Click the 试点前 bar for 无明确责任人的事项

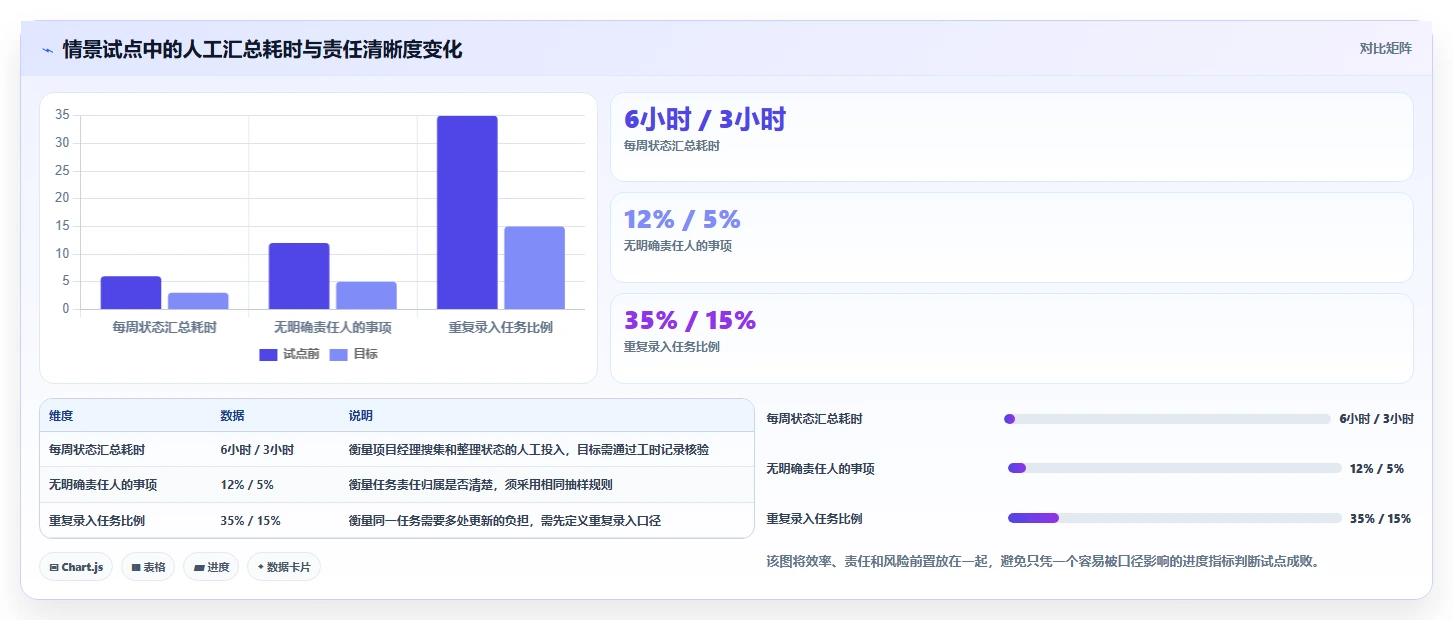[x=299, y=276]
